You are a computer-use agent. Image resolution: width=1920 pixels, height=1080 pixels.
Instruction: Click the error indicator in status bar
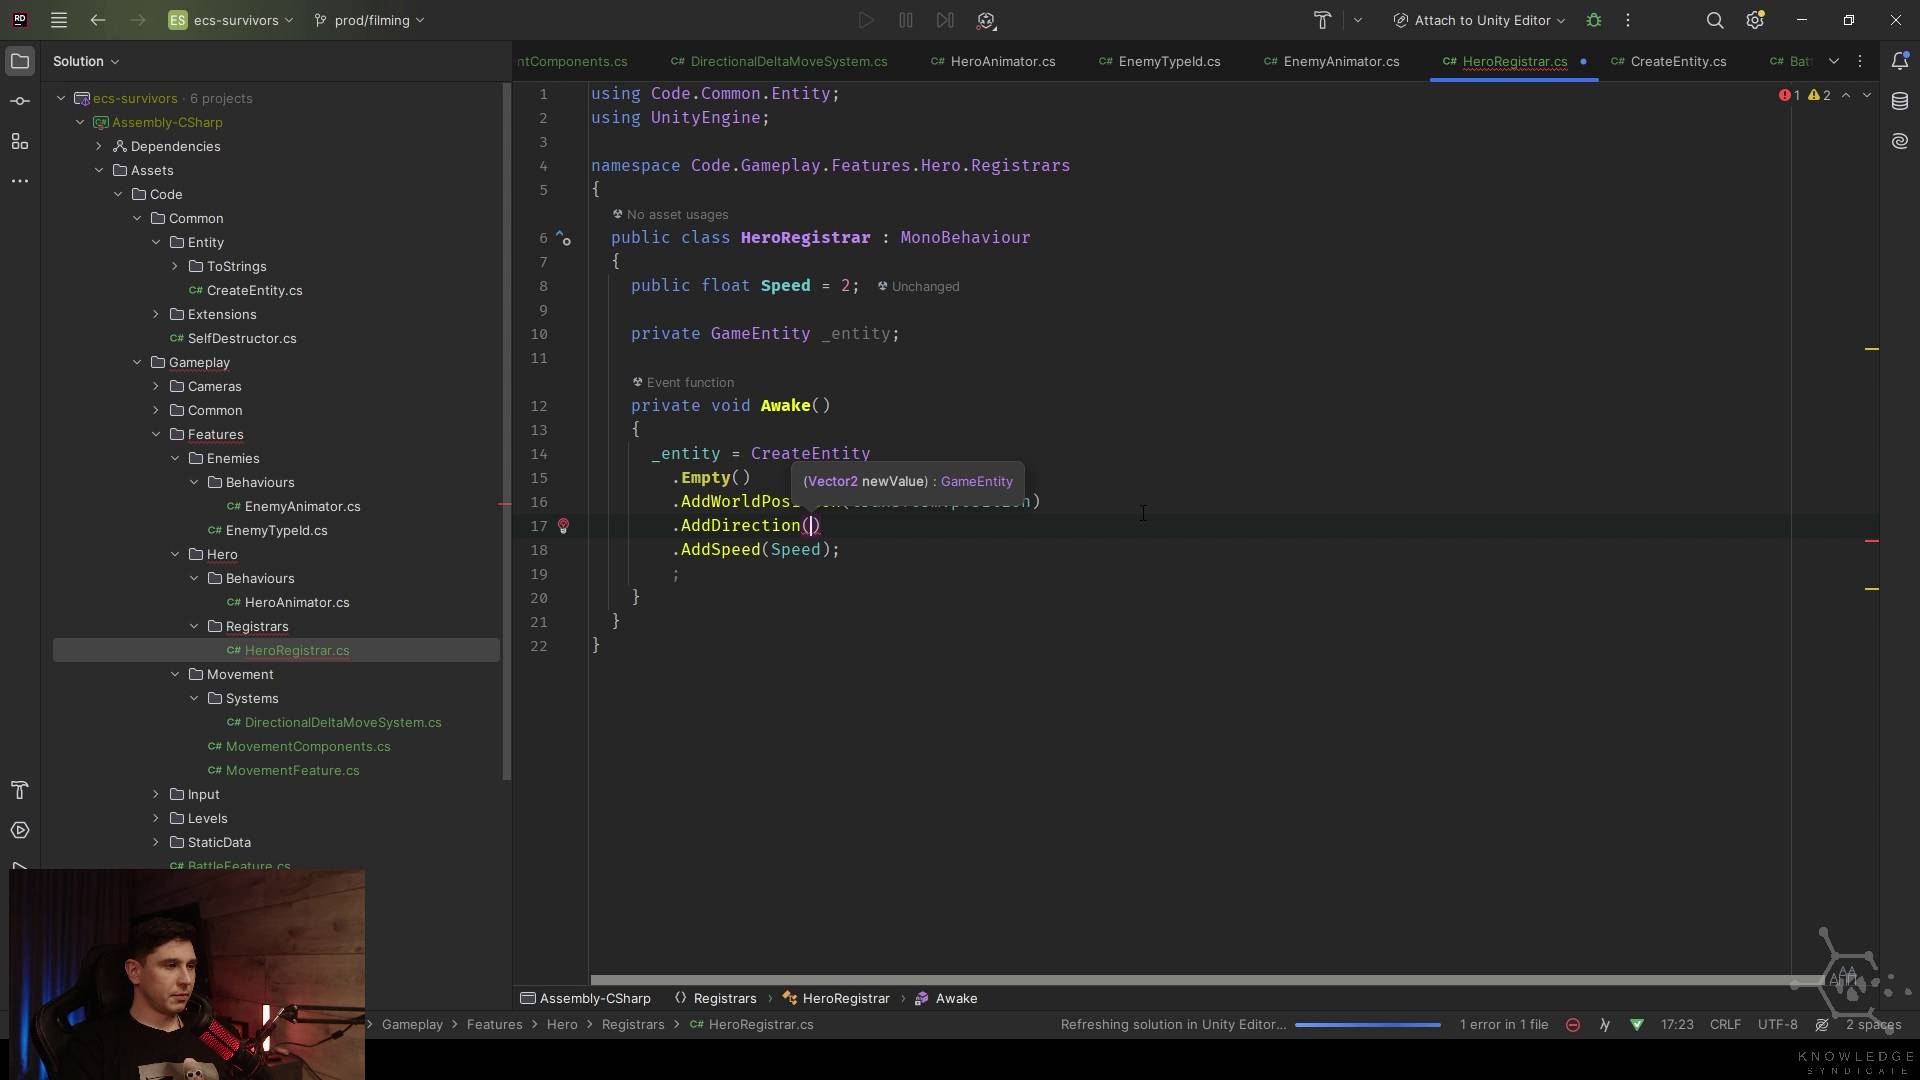tap(1573, 1025)
